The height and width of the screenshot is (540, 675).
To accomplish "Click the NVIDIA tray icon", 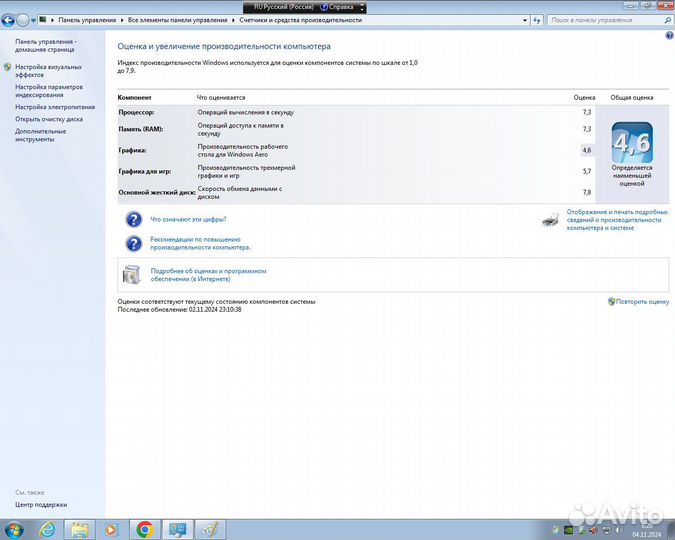I will [x=569, y=530].
